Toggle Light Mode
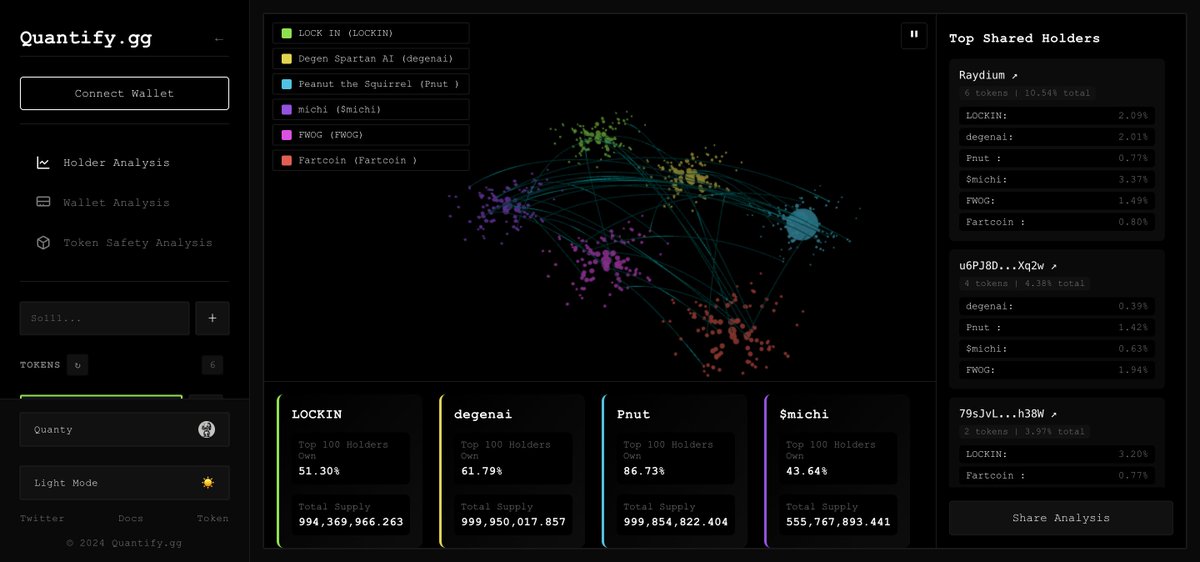 pyautogui.click(x=124, y=483)
